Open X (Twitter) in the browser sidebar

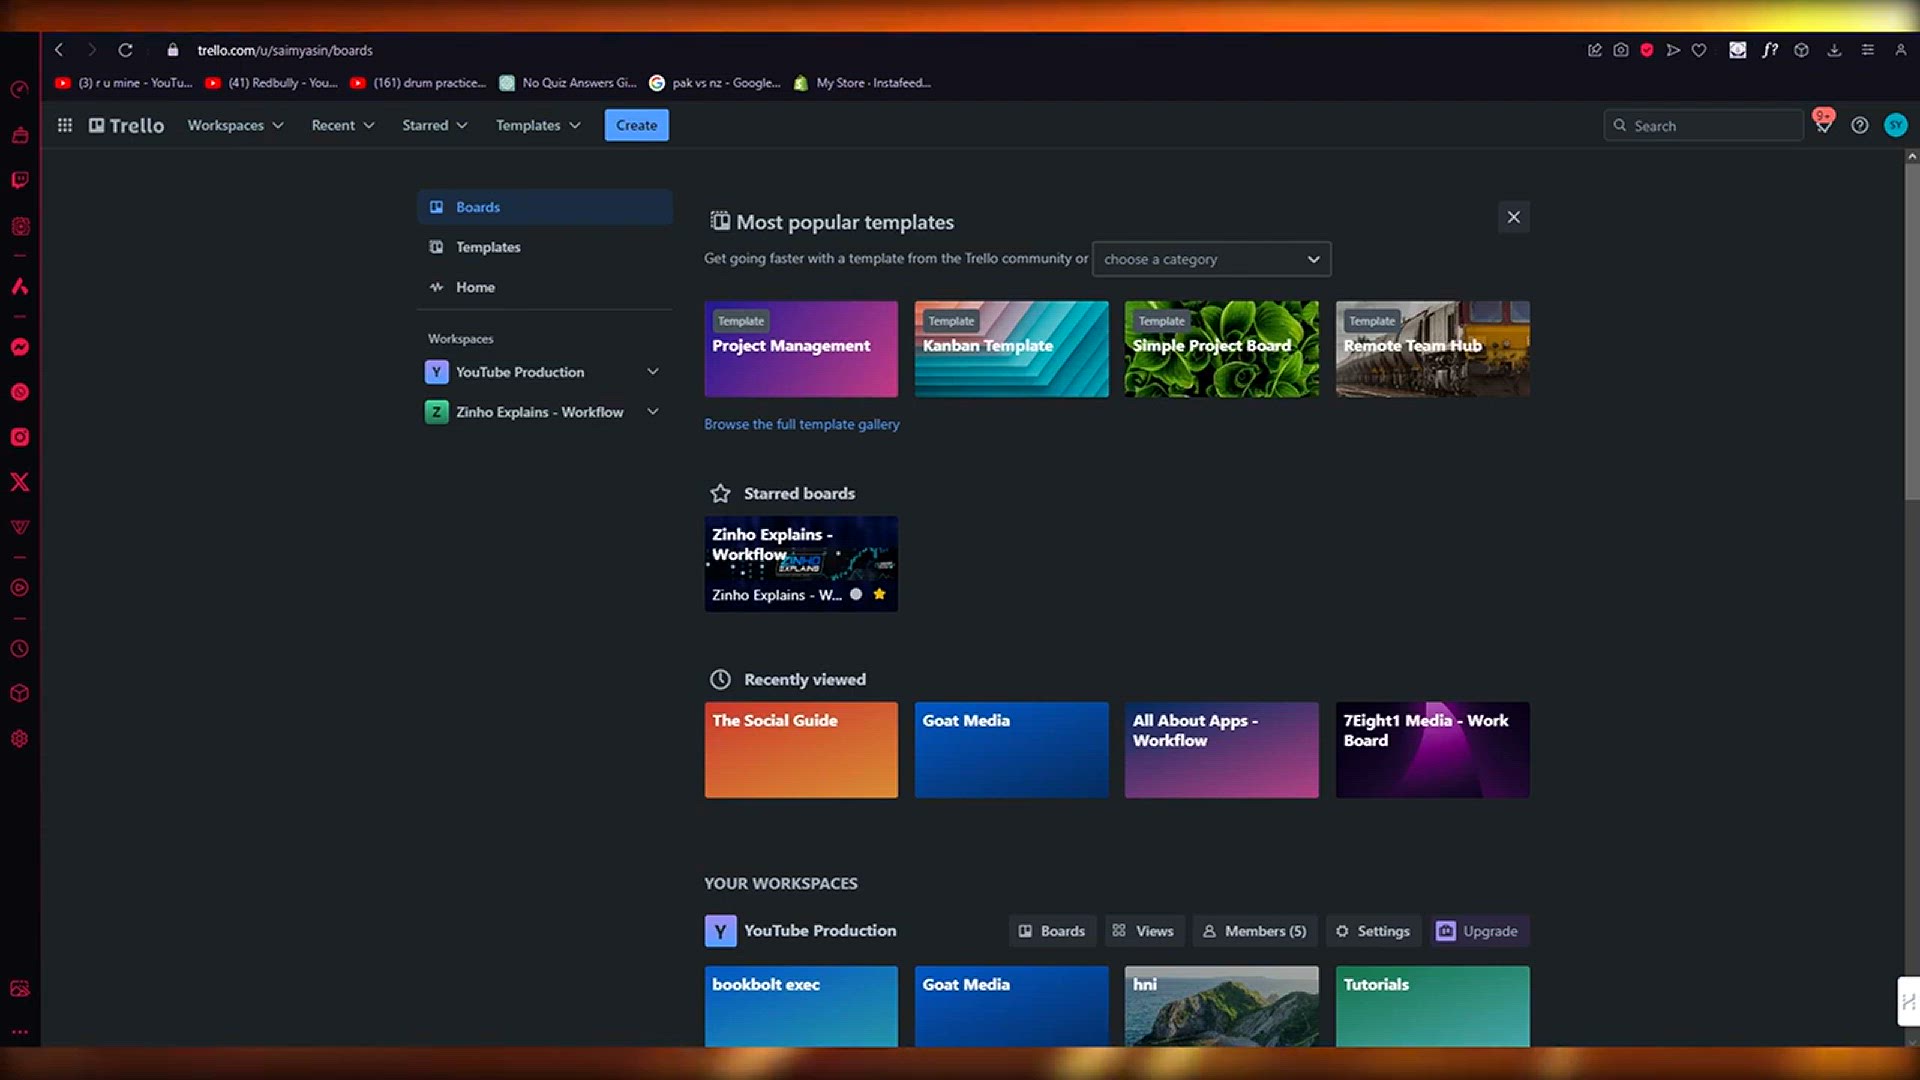pos(20,482)
